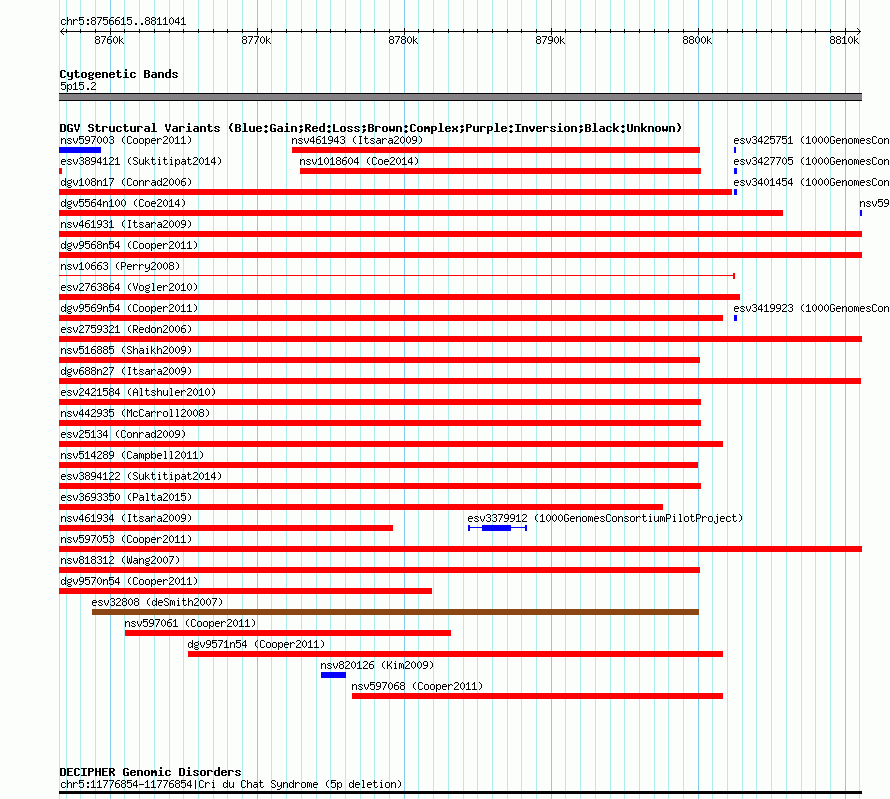
Task: Click nsv442935 (McCarroll2008) label
Action: pyautogui.click(x=135, y=413)
